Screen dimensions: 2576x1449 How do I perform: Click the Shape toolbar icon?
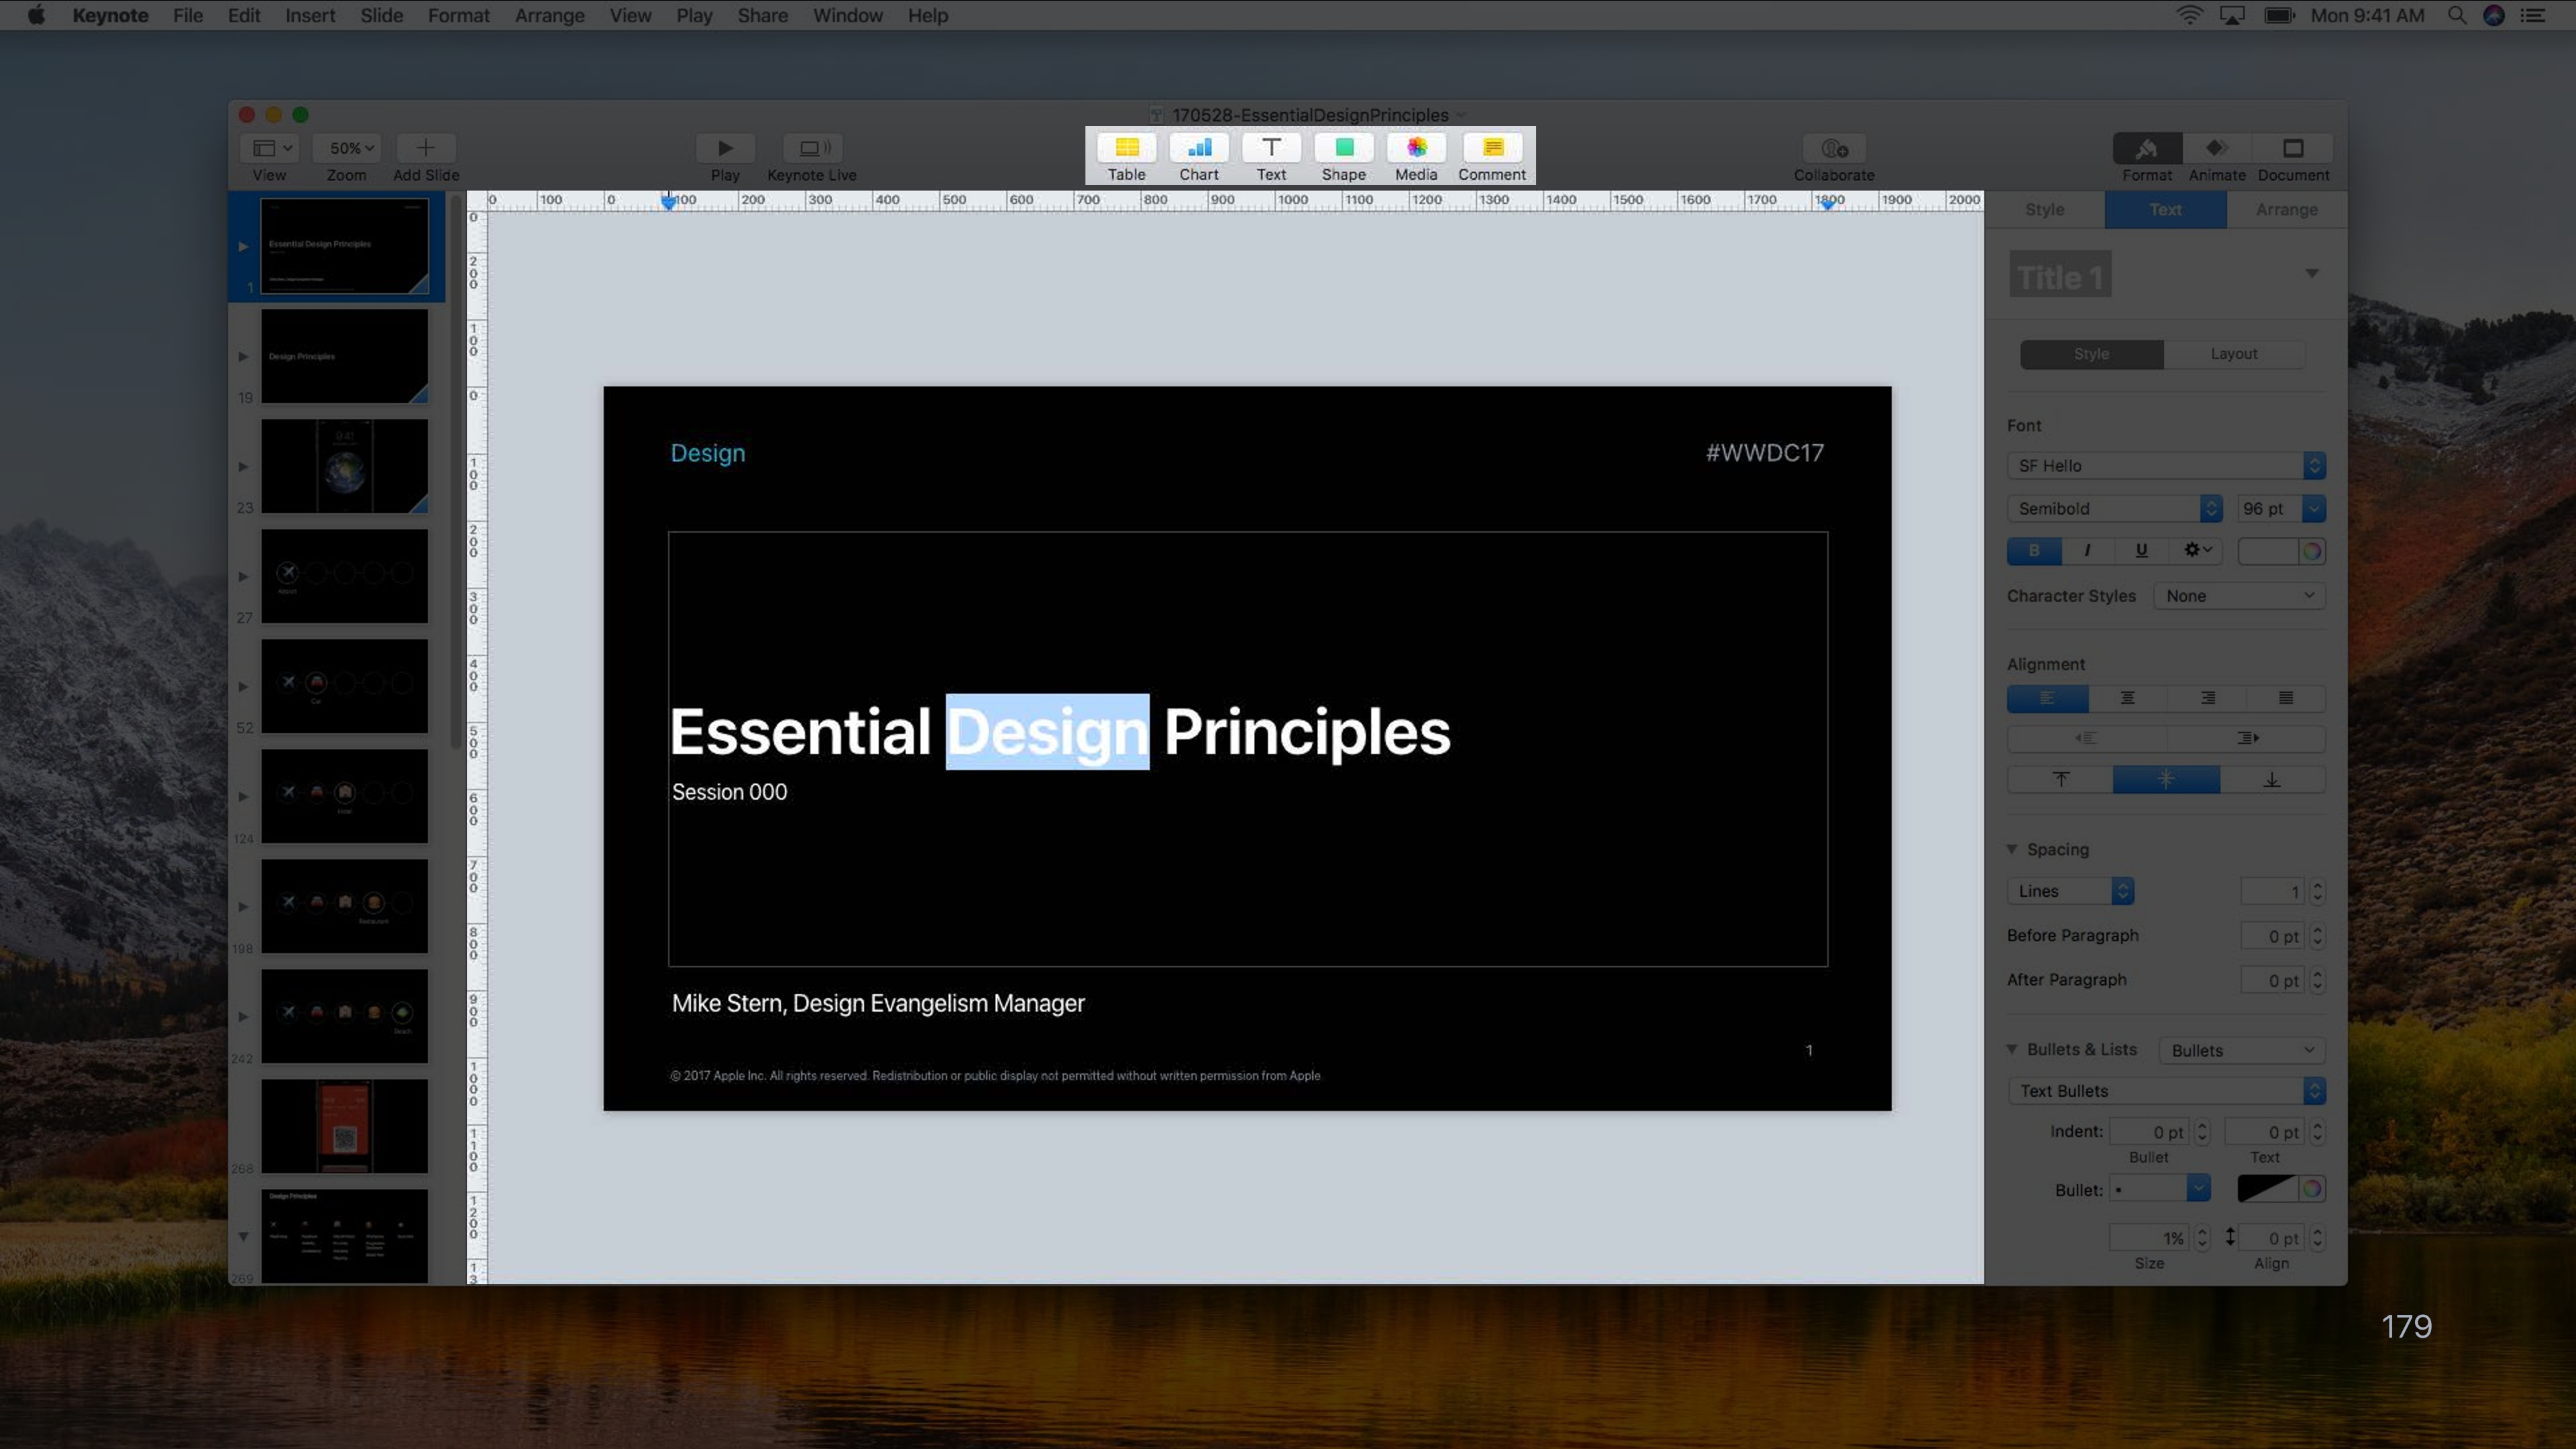(1343, 148)
